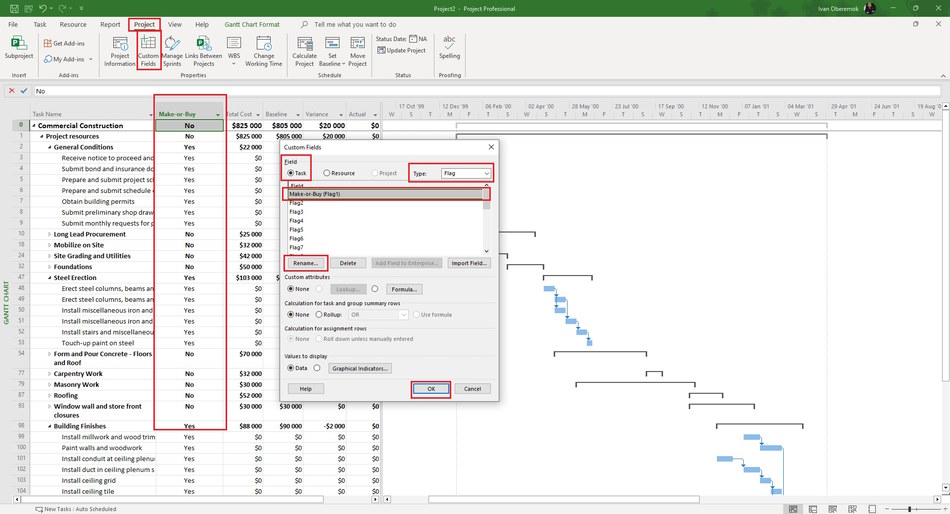Select the Resource field radio button

click(327, 173)
